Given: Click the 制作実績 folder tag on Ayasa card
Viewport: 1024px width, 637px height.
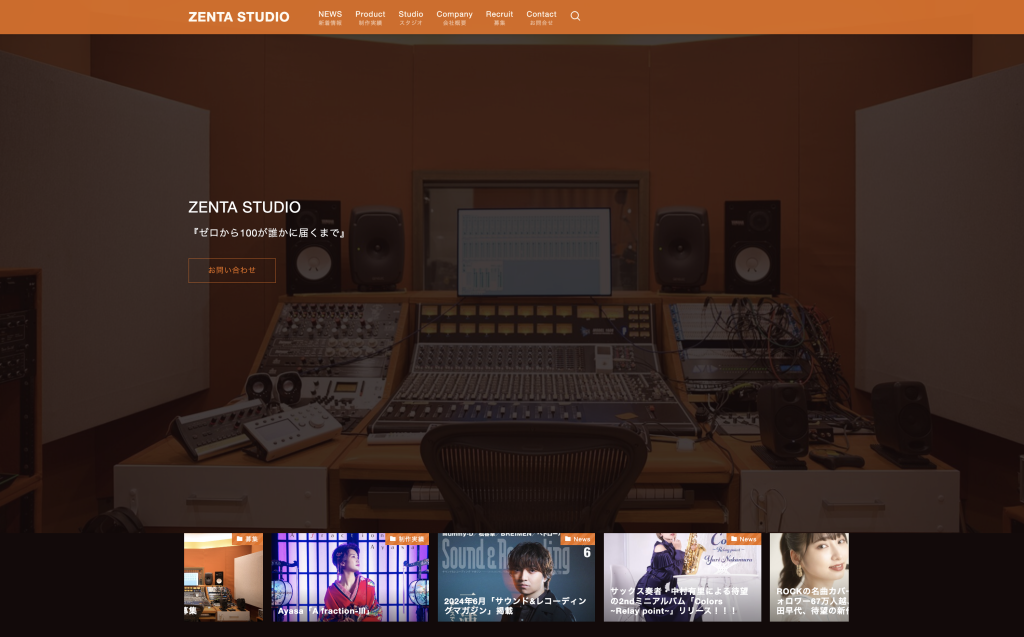Looking at the screenshot, I should point(407,539).
